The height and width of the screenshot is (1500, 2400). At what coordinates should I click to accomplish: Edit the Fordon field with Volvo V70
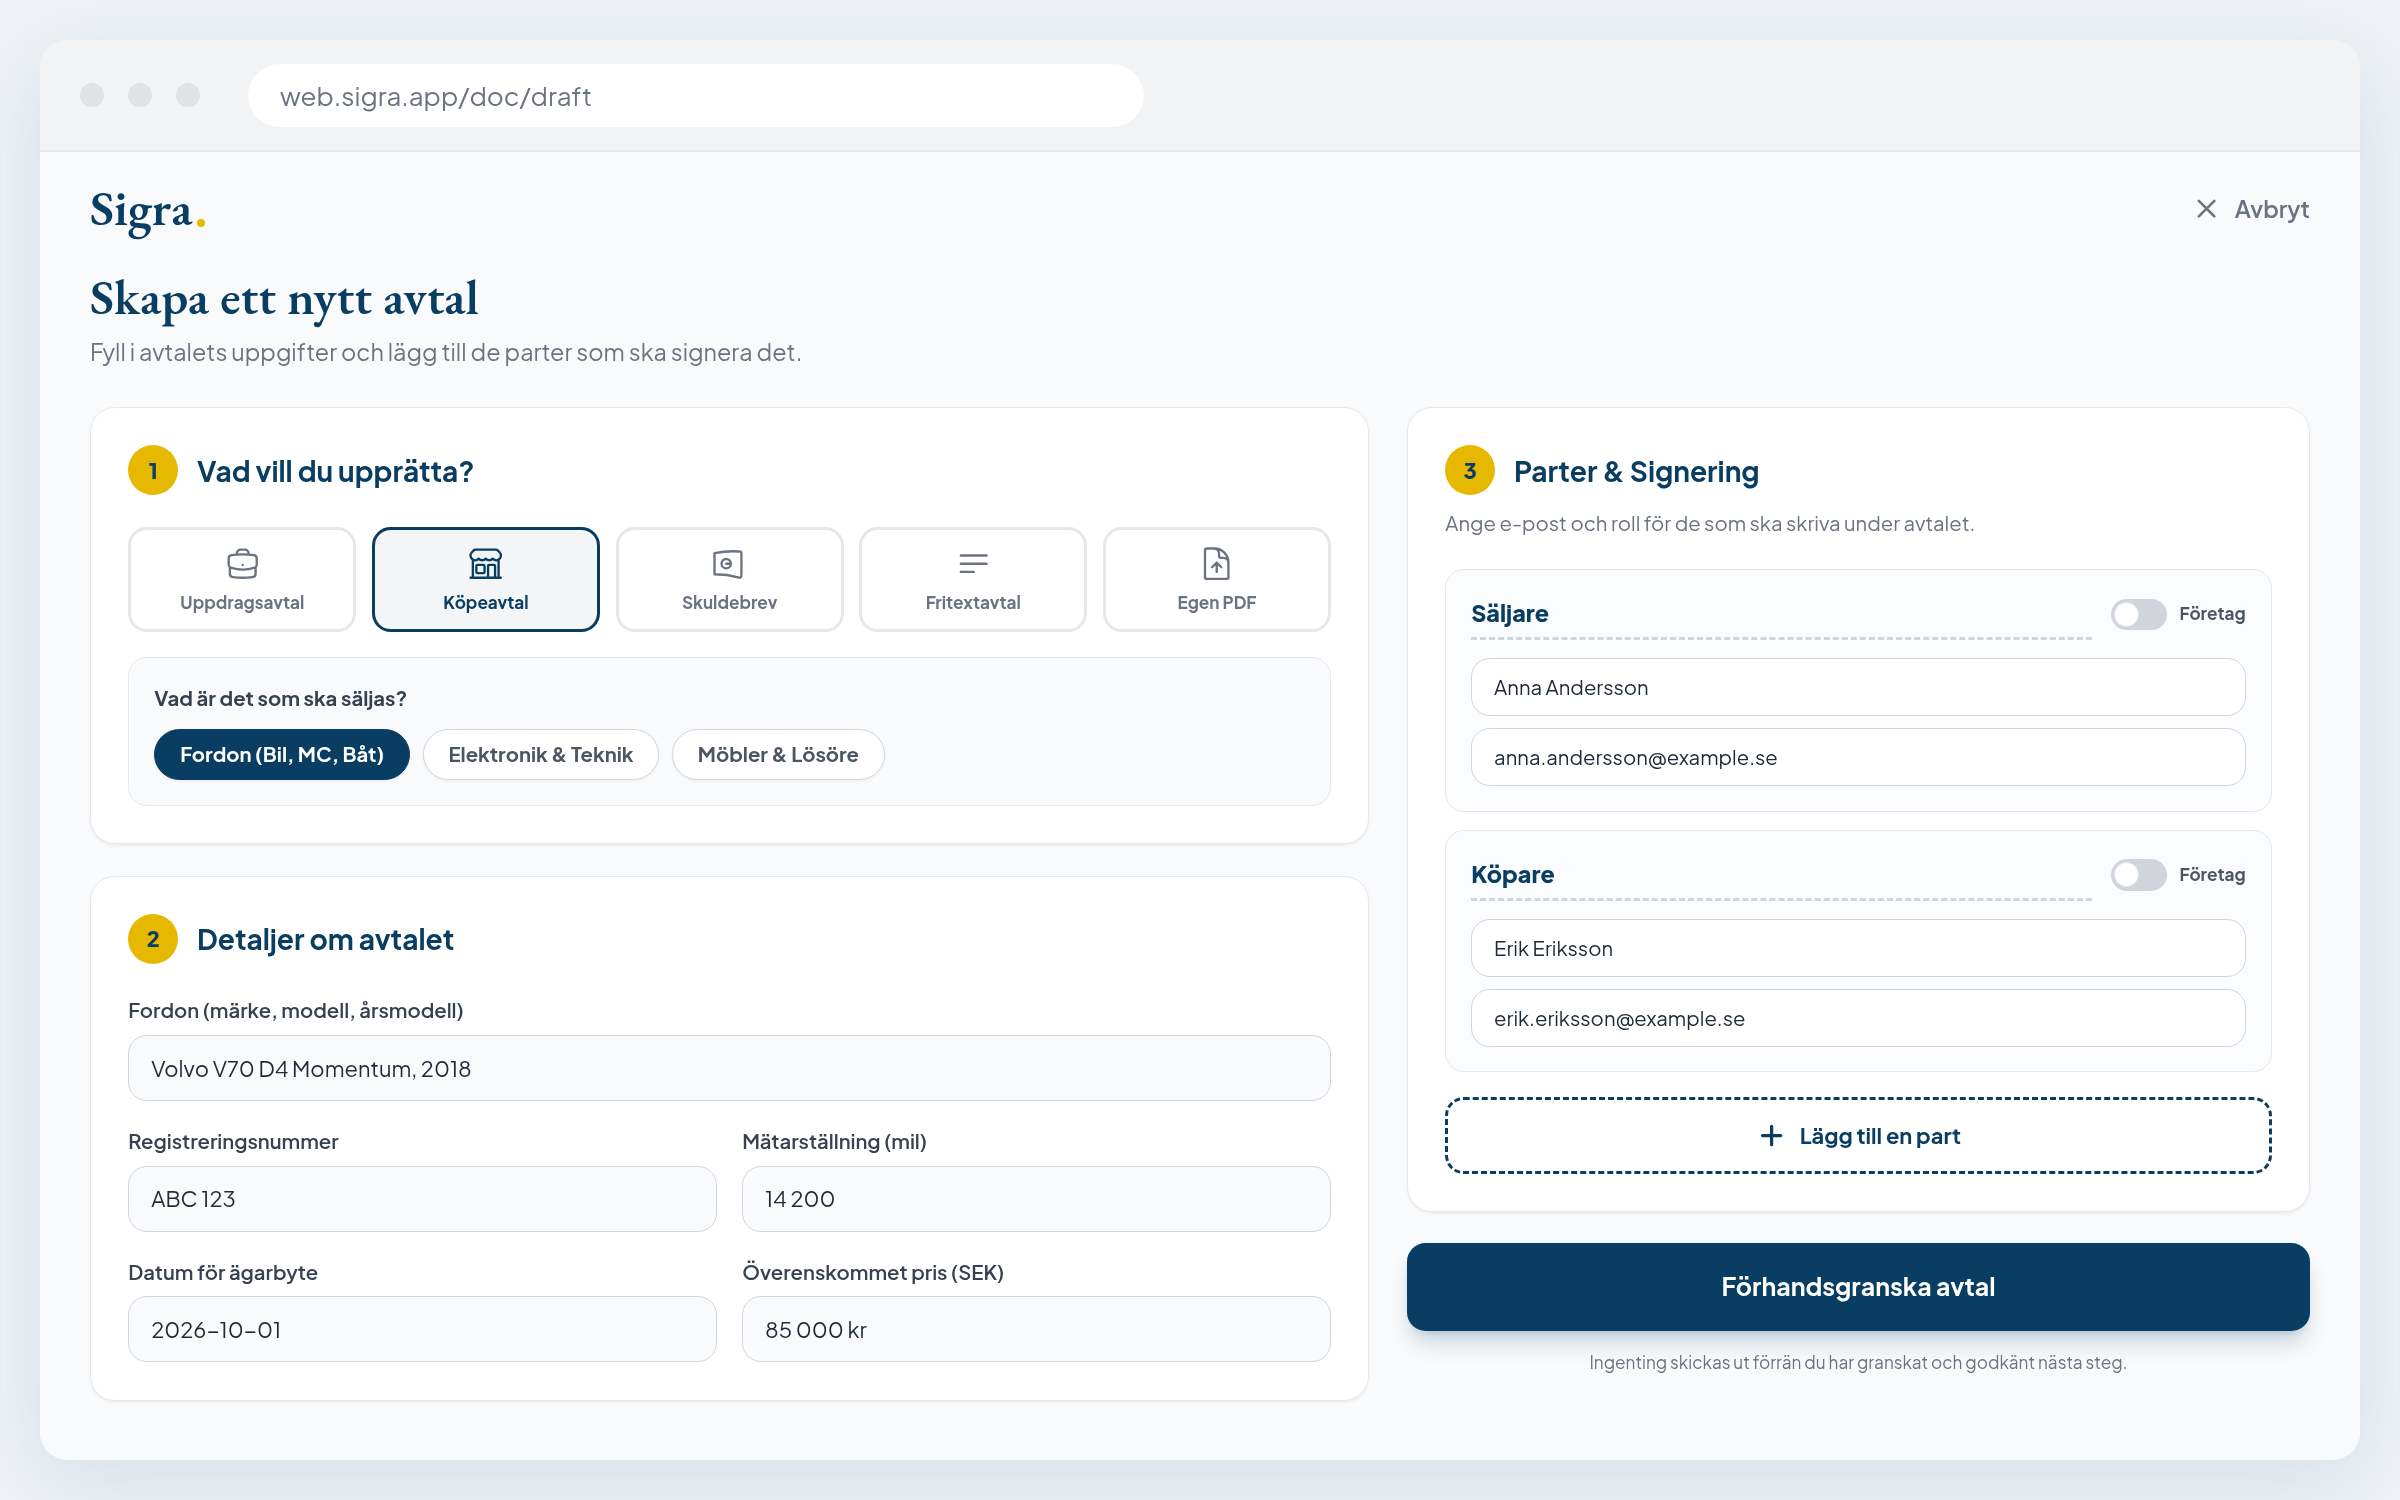[729, 1068]
